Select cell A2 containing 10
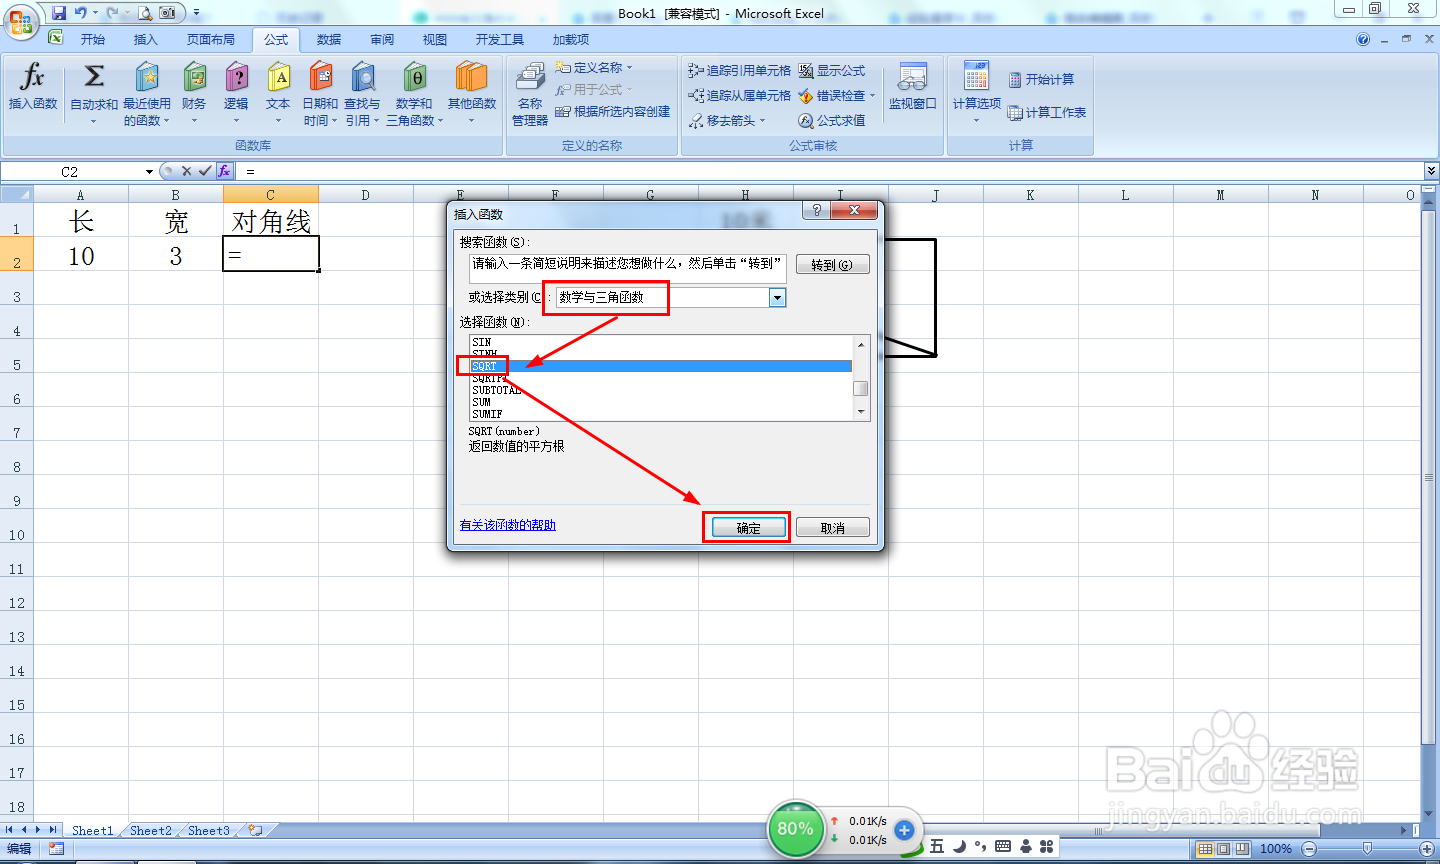This screenshot has width=1440, height=864. coord(81,254)
